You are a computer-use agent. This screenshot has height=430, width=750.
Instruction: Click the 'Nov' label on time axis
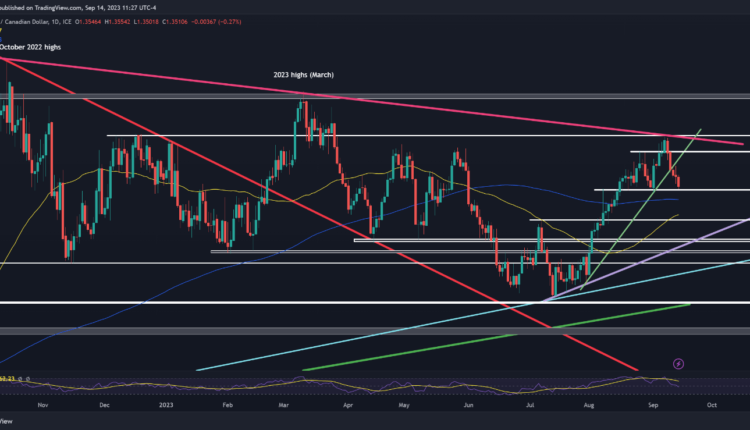click(x=41, y=408)
